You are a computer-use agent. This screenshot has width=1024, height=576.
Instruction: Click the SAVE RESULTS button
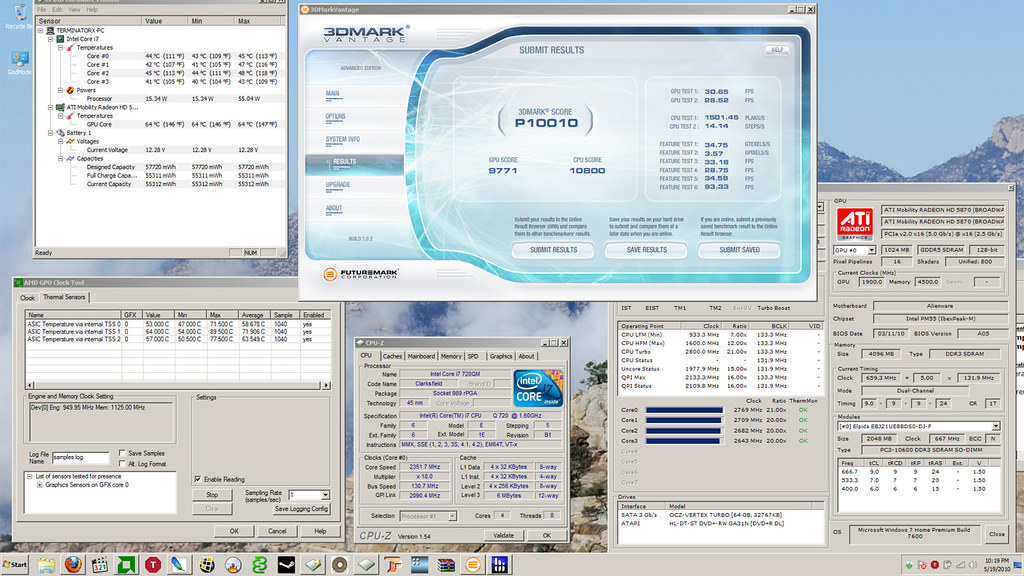point(647,249)
